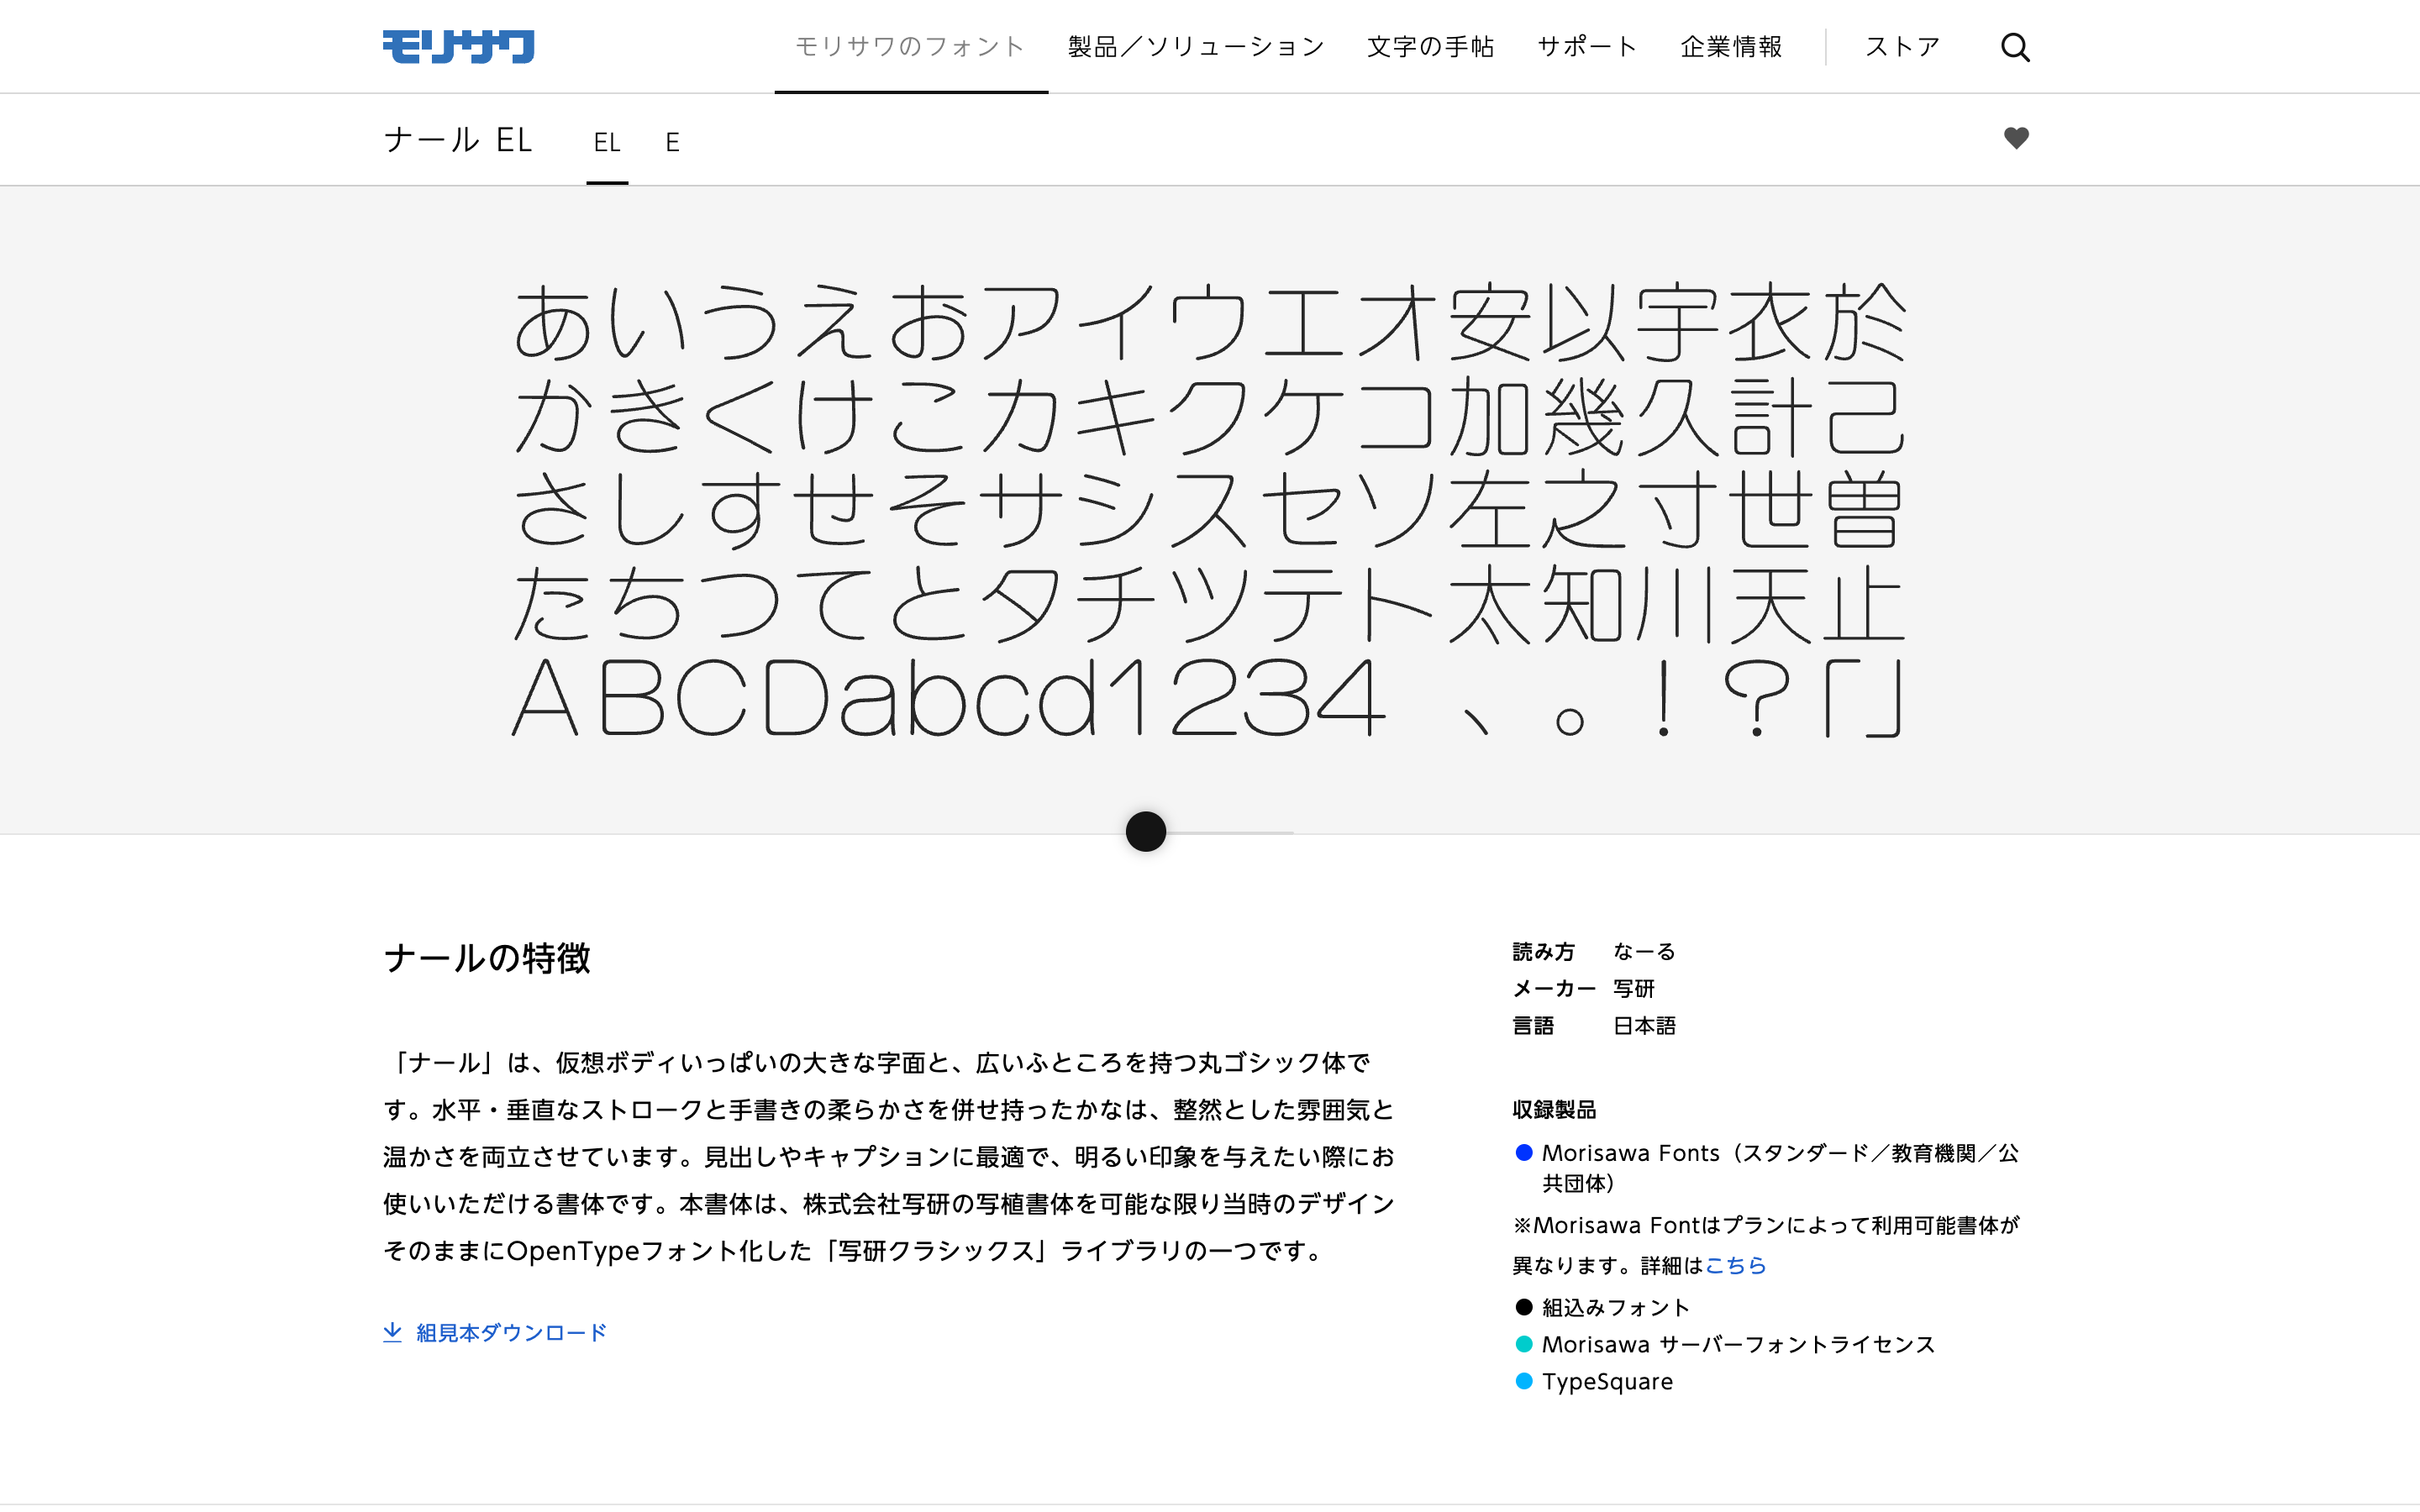Toggle the favorite heart icon
This screenshot has width=2420, height=1512.
2016,138
